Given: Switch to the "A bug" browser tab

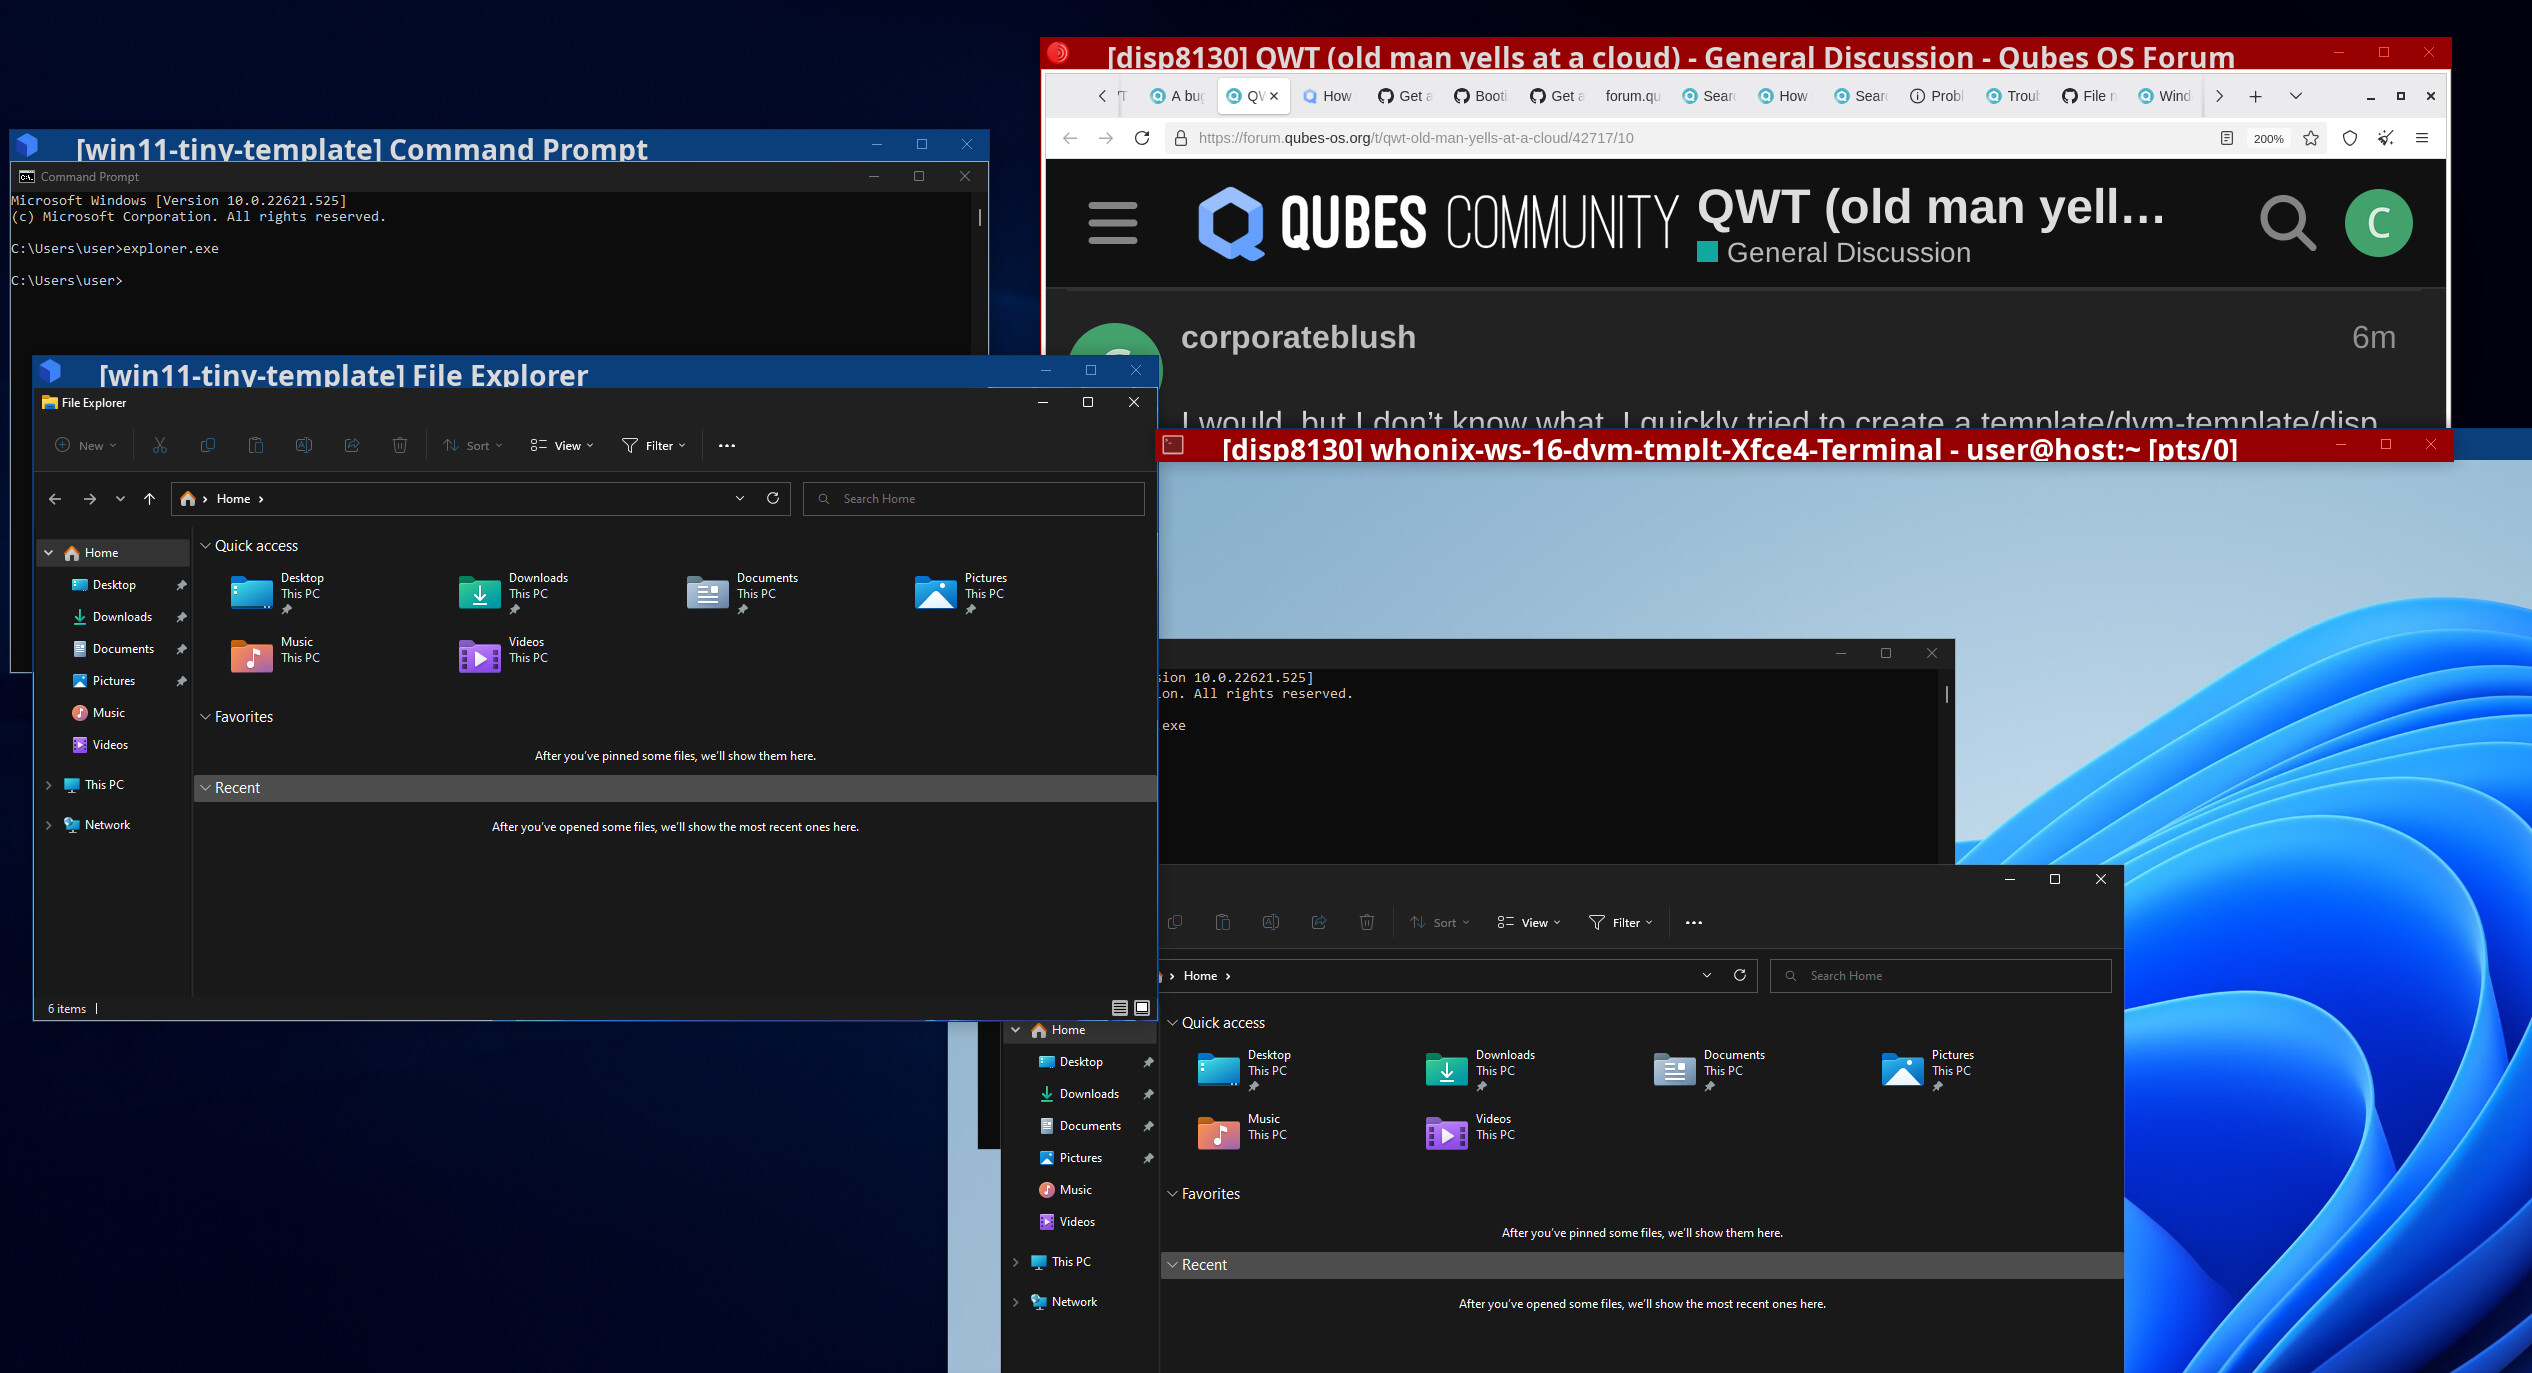Looking at the screenshot, I should [1178, 96].
